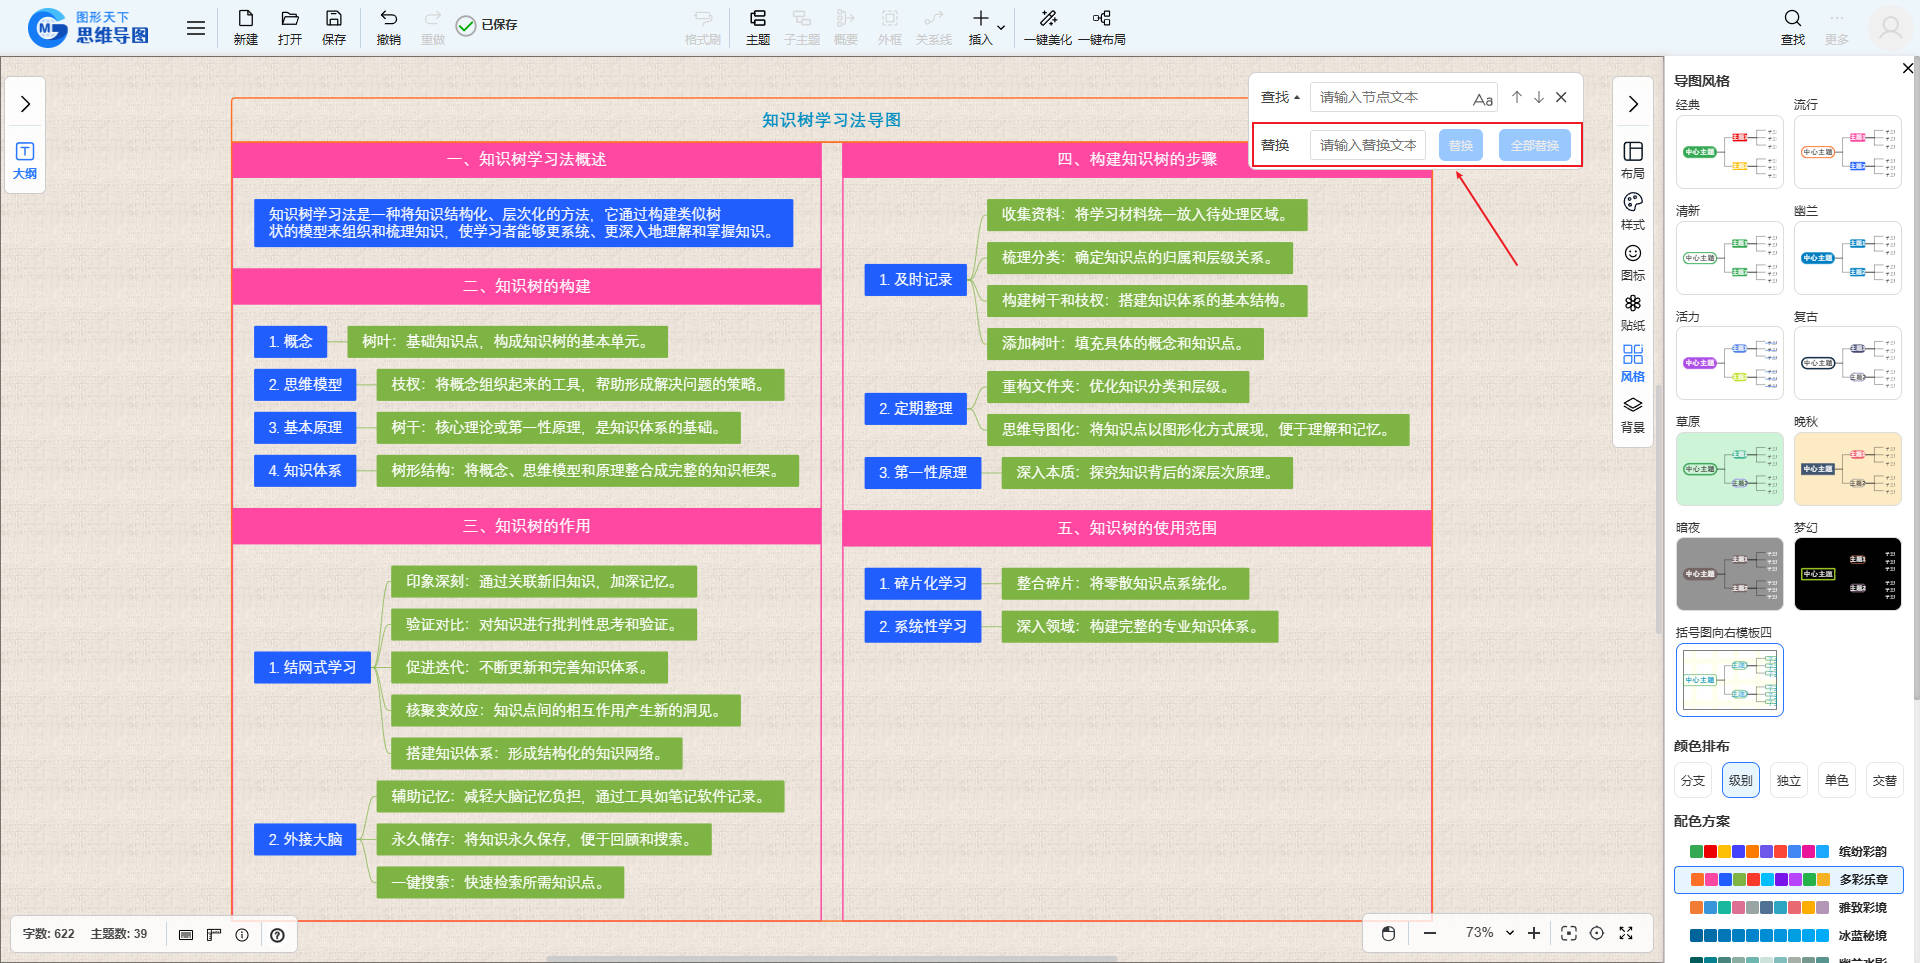Screen dimensions: 1920x963
Task: Click the One-click beautify (一键美化) icon
Action: click(1047, 19)
